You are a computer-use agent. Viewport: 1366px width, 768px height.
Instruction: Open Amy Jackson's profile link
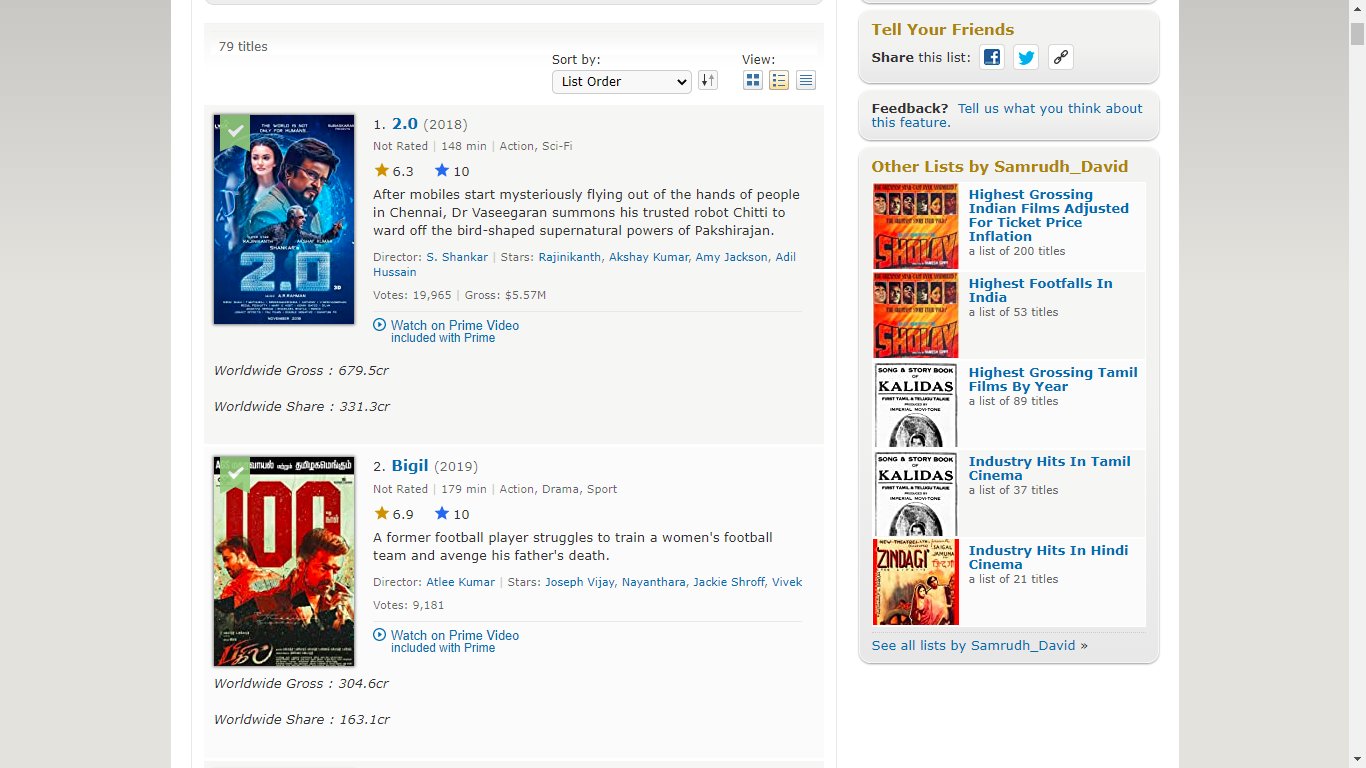point(732,257)
